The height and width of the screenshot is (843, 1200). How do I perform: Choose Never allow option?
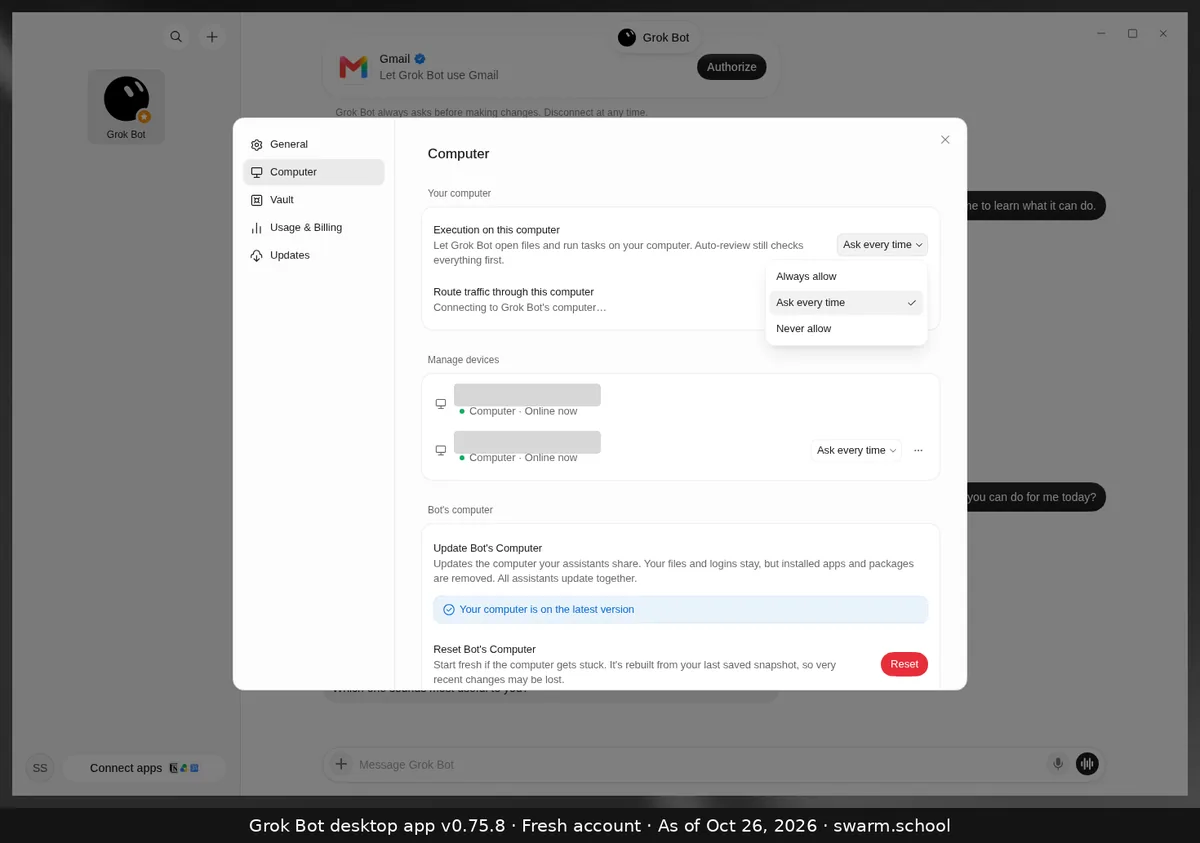pos(846,328)
